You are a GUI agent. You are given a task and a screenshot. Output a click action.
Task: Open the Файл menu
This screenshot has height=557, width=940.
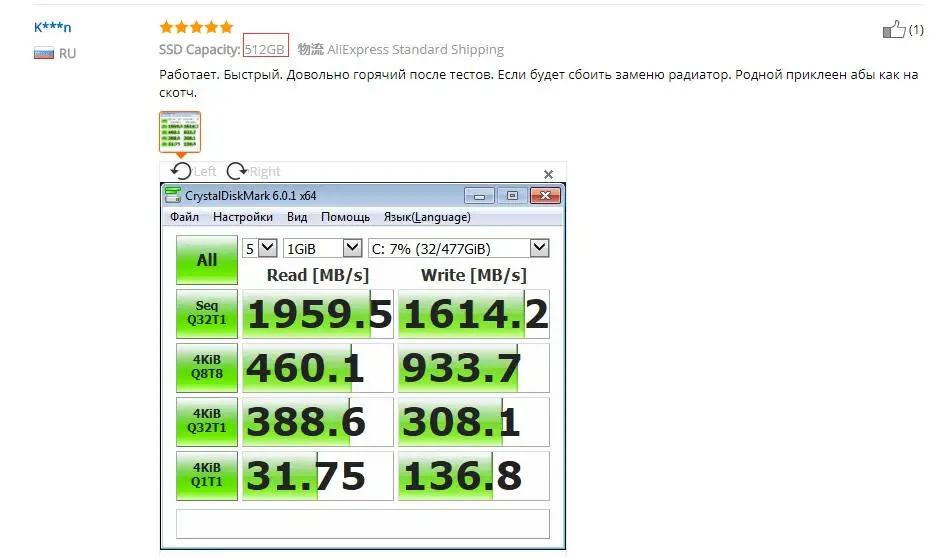pyautogui.click(x=184, y=217)
